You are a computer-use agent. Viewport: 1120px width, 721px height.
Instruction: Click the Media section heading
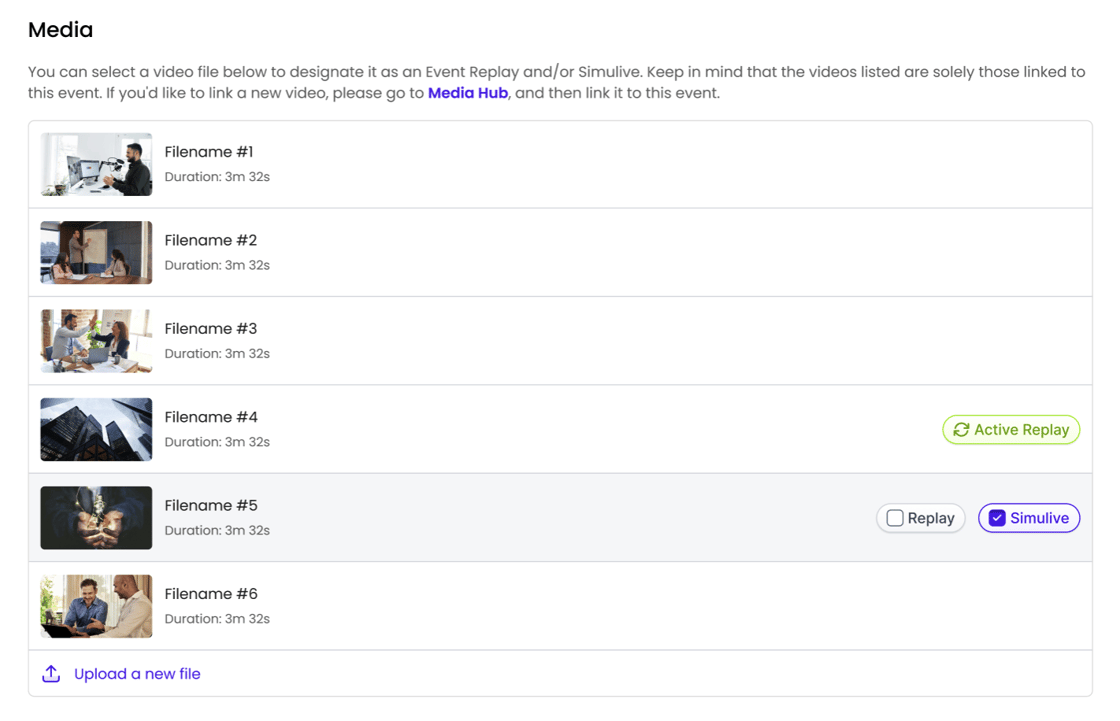pos(61,30)
